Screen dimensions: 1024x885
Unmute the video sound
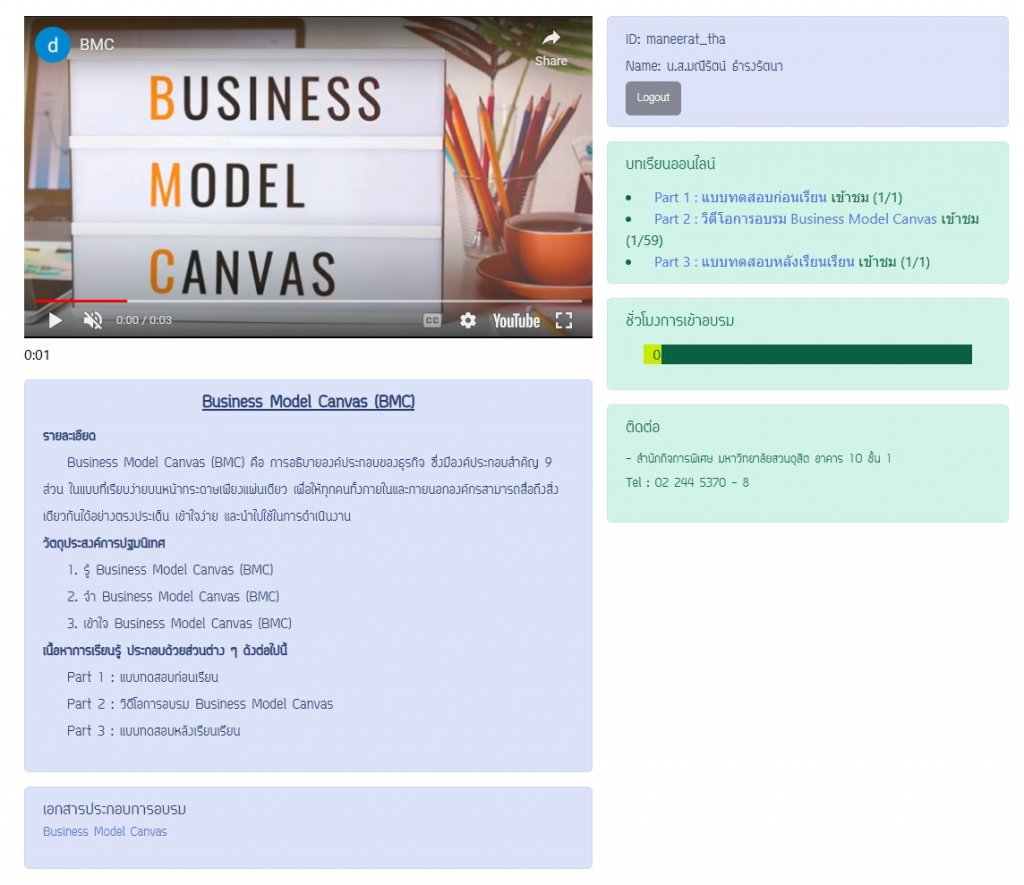[93, 320]
